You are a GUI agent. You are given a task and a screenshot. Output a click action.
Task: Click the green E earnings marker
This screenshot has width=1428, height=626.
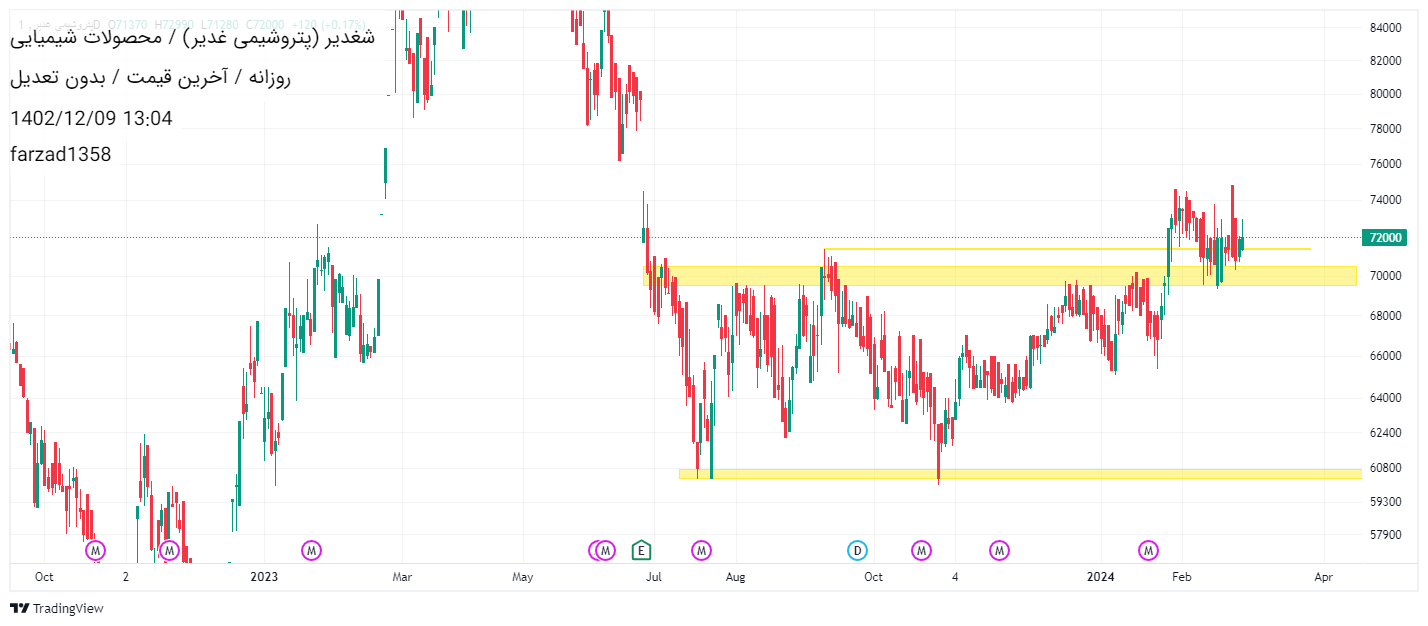point(641,550)
